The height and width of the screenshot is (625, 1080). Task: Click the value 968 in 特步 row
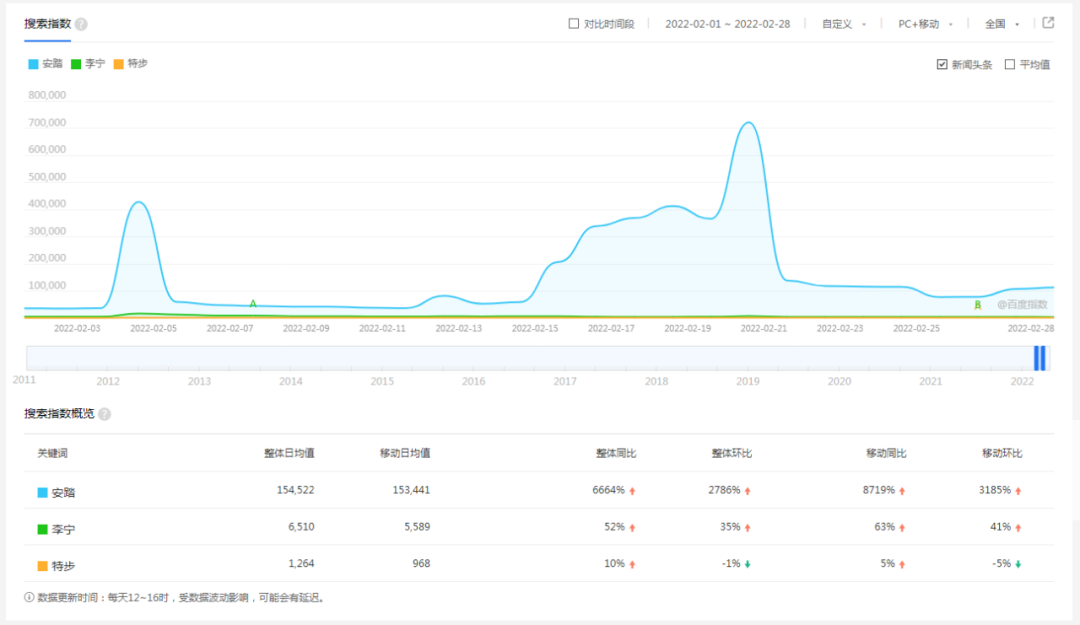click(x=421, y=564)
